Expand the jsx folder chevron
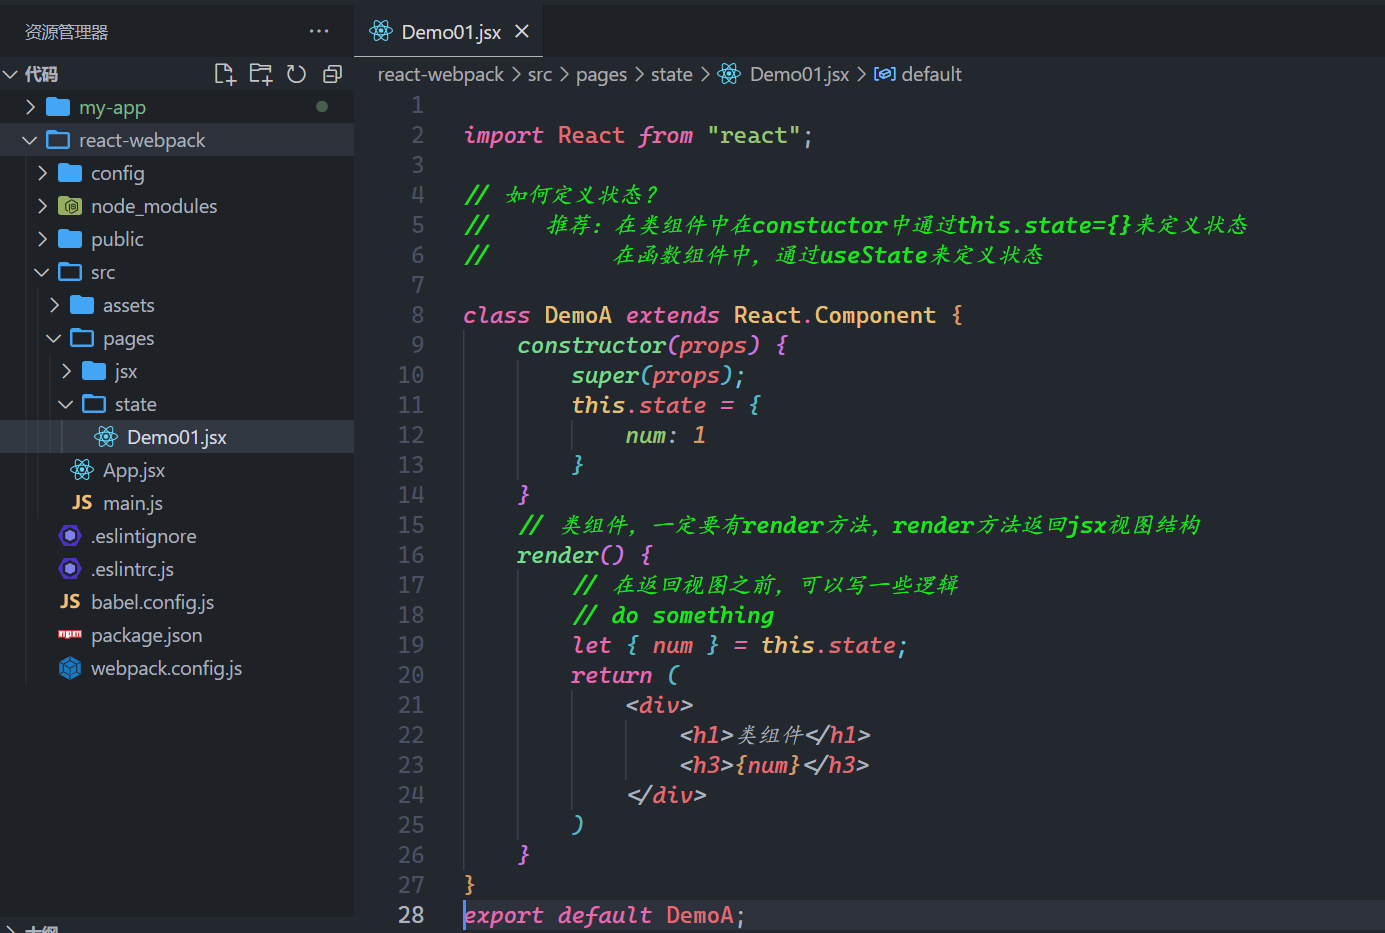The height and width of the screenshot is (933, 1385). 66,371
